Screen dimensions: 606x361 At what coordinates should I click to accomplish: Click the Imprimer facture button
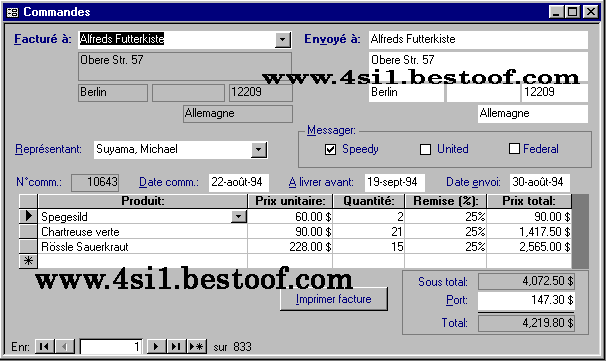tap(334, 299)
